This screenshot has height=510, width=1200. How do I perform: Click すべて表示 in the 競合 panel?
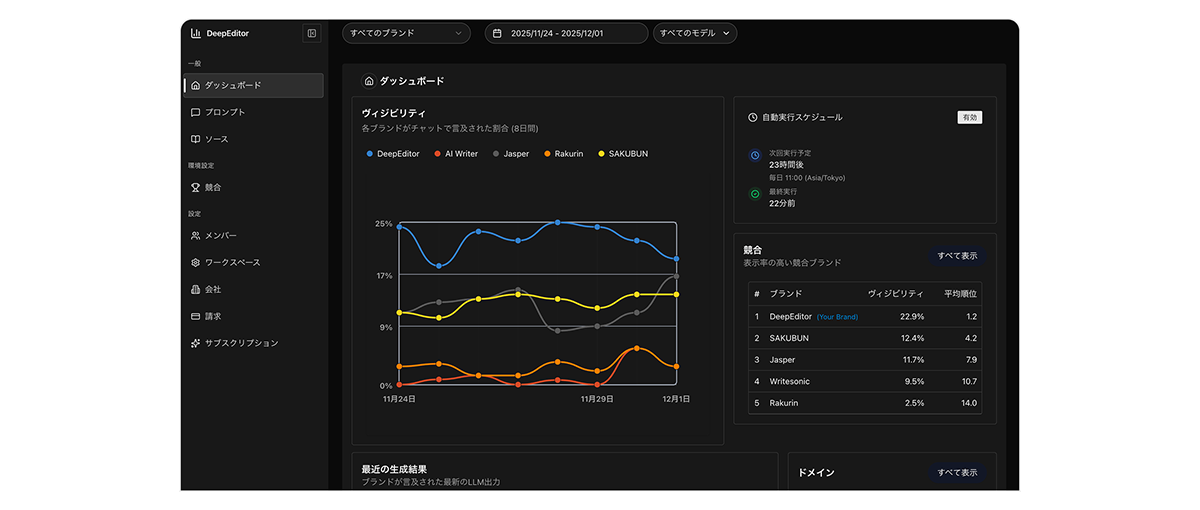(x=957, y=256)
